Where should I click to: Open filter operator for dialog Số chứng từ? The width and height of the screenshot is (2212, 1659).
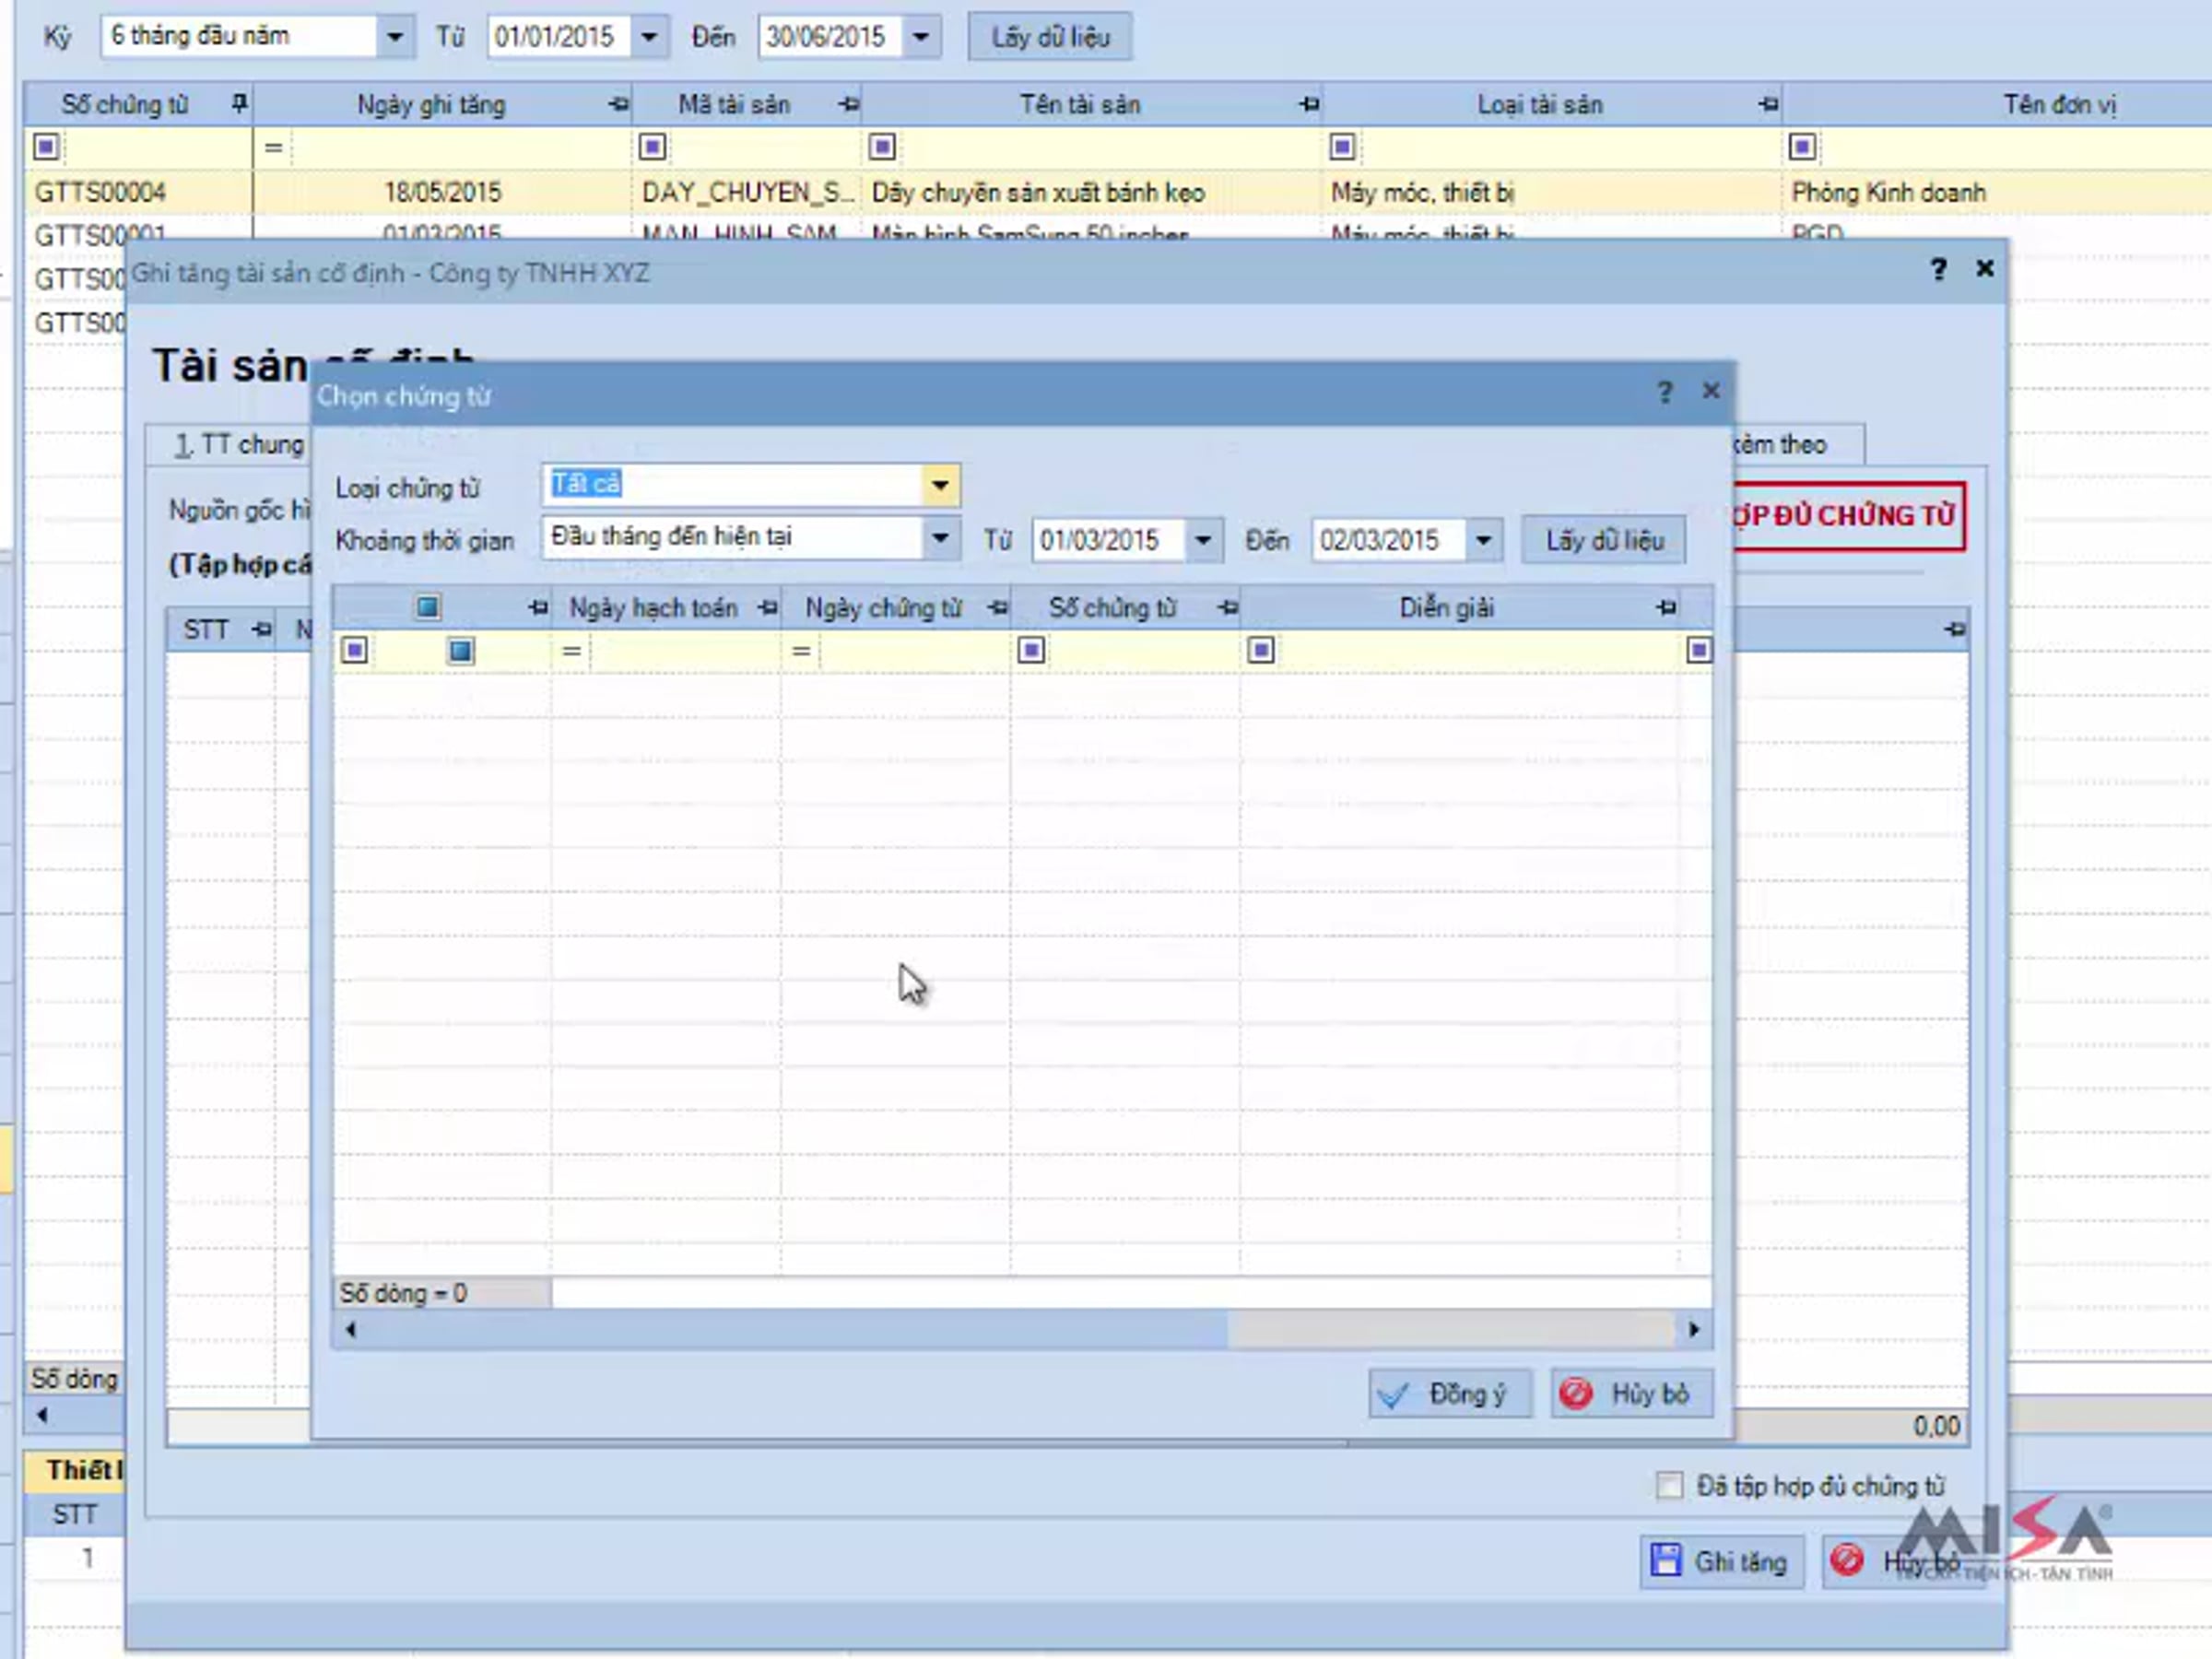1031,651
